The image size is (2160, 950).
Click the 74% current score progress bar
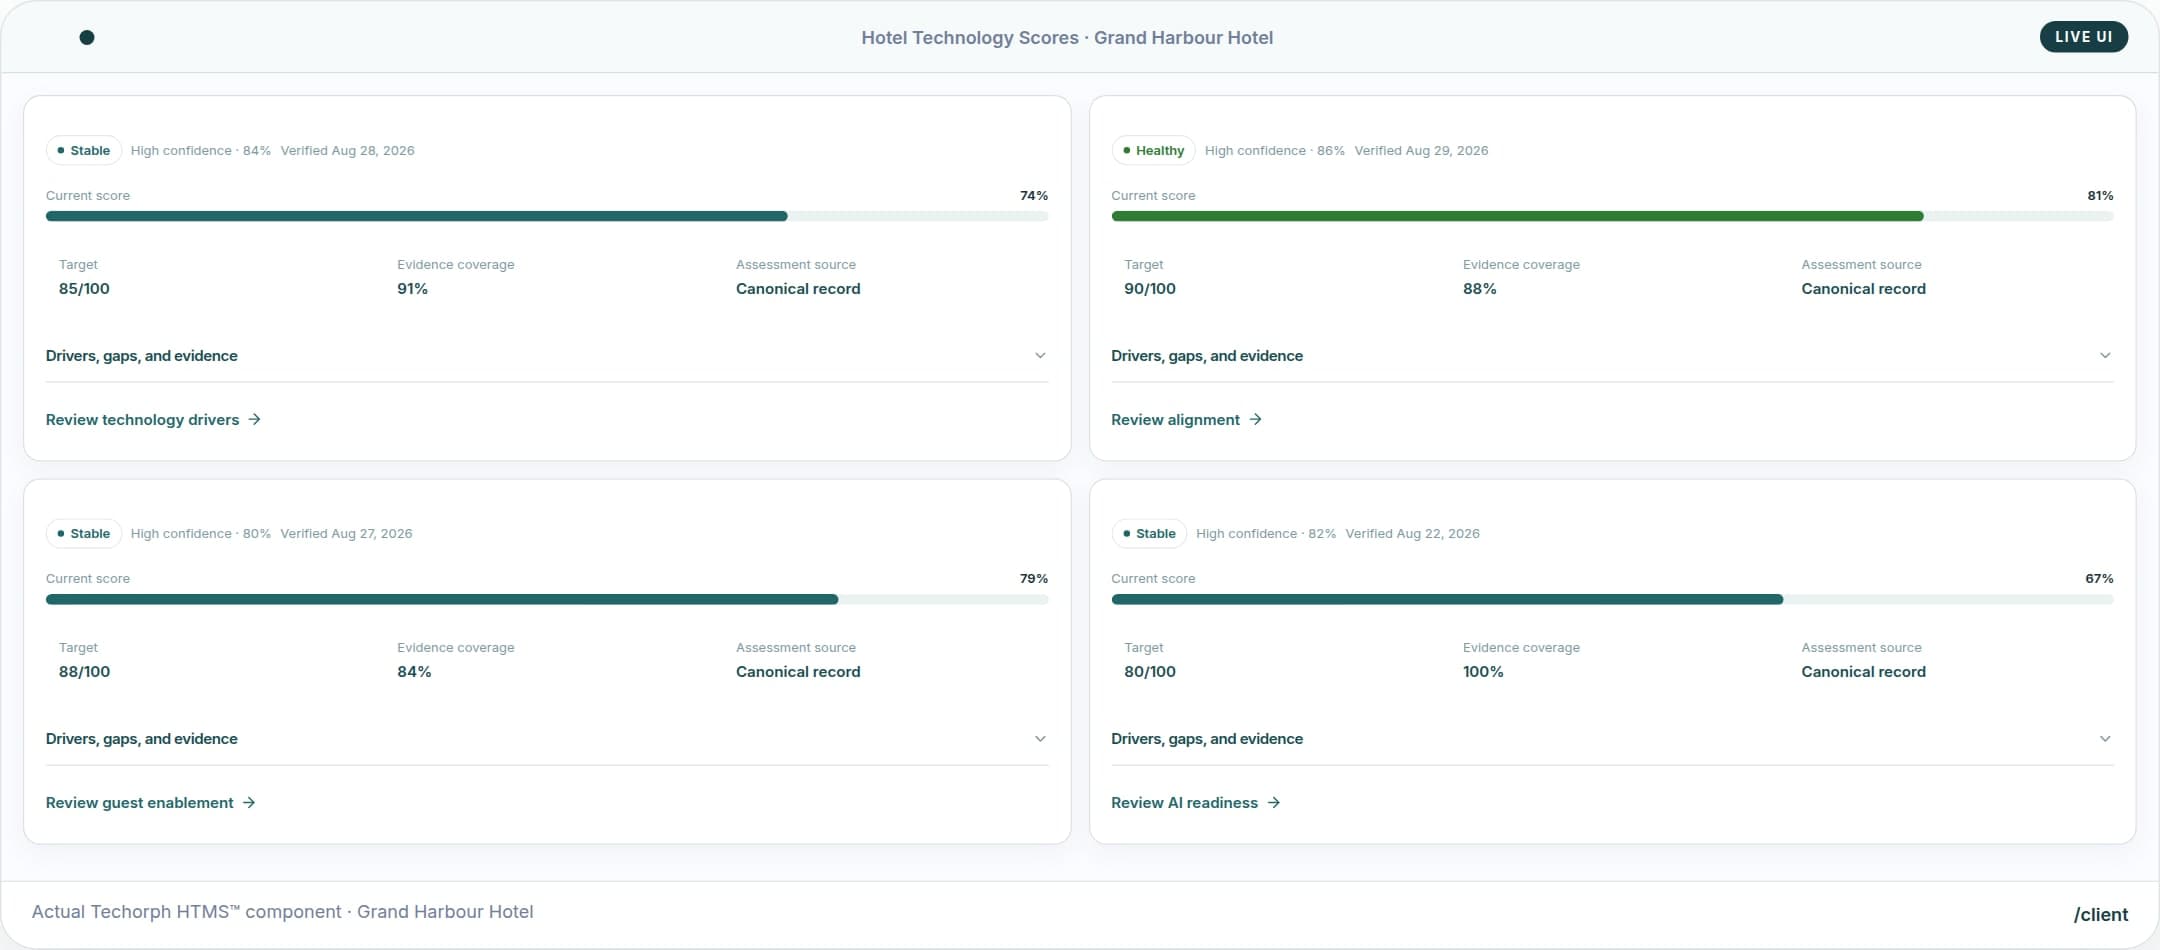coord(547,216)
